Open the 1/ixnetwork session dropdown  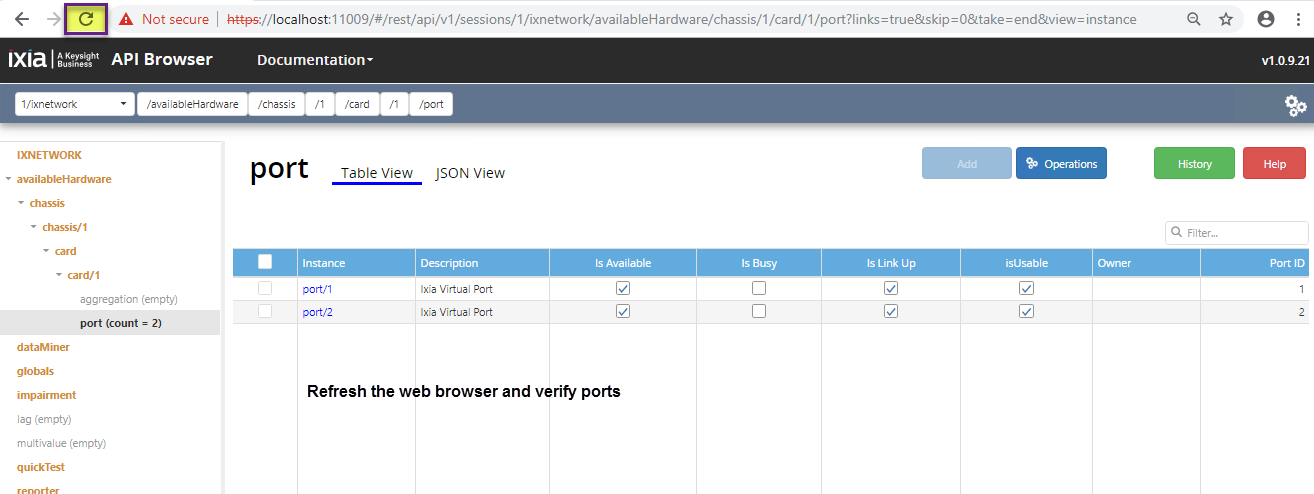(x=75, y=104)
